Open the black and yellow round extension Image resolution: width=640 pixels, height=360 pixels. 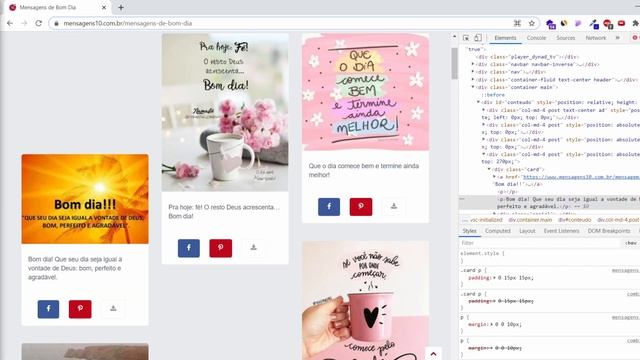click(564, 23)
